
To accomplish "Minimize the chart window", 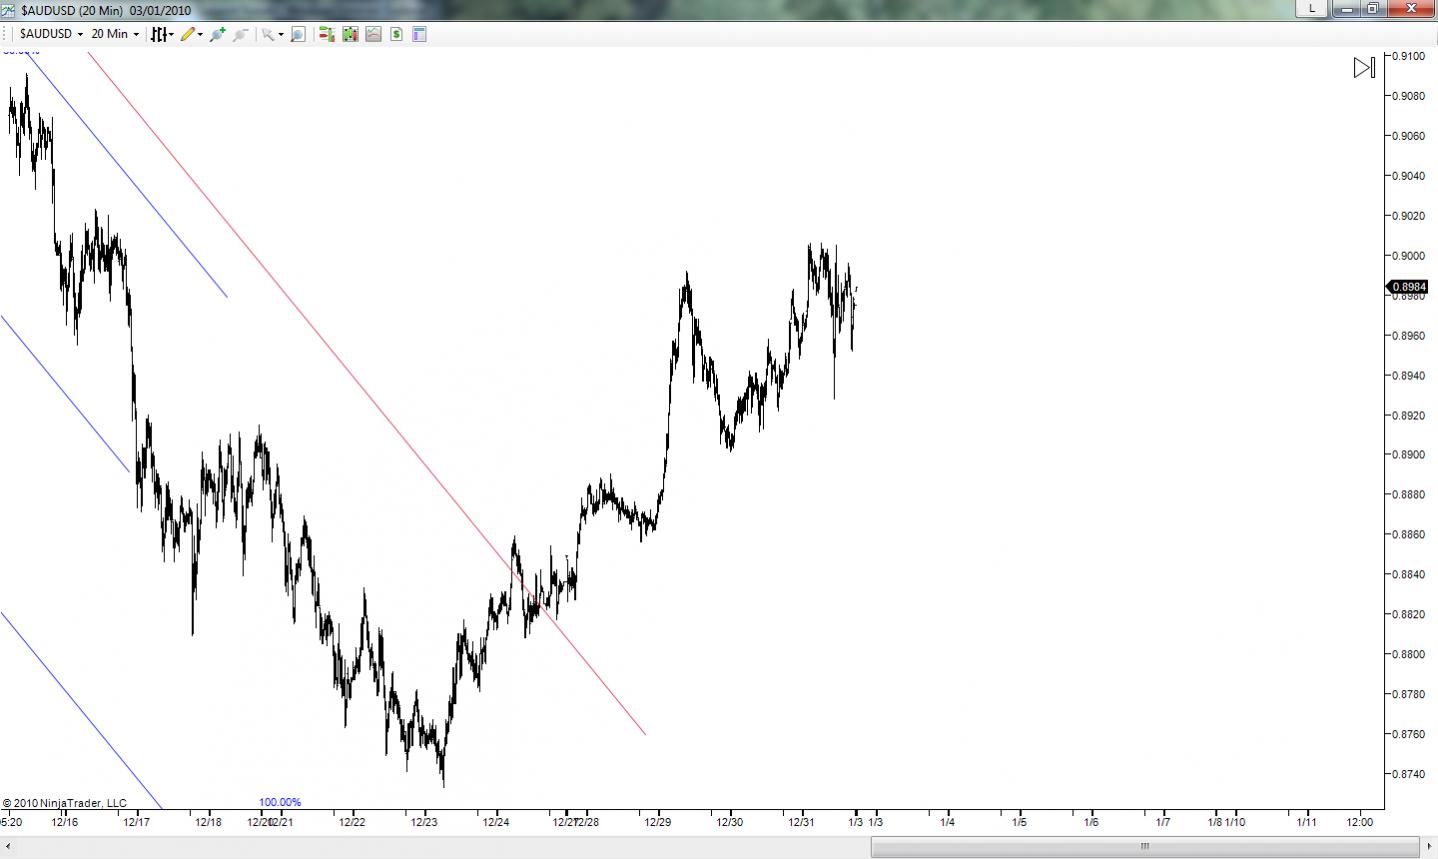I will tap(1348, 8).
